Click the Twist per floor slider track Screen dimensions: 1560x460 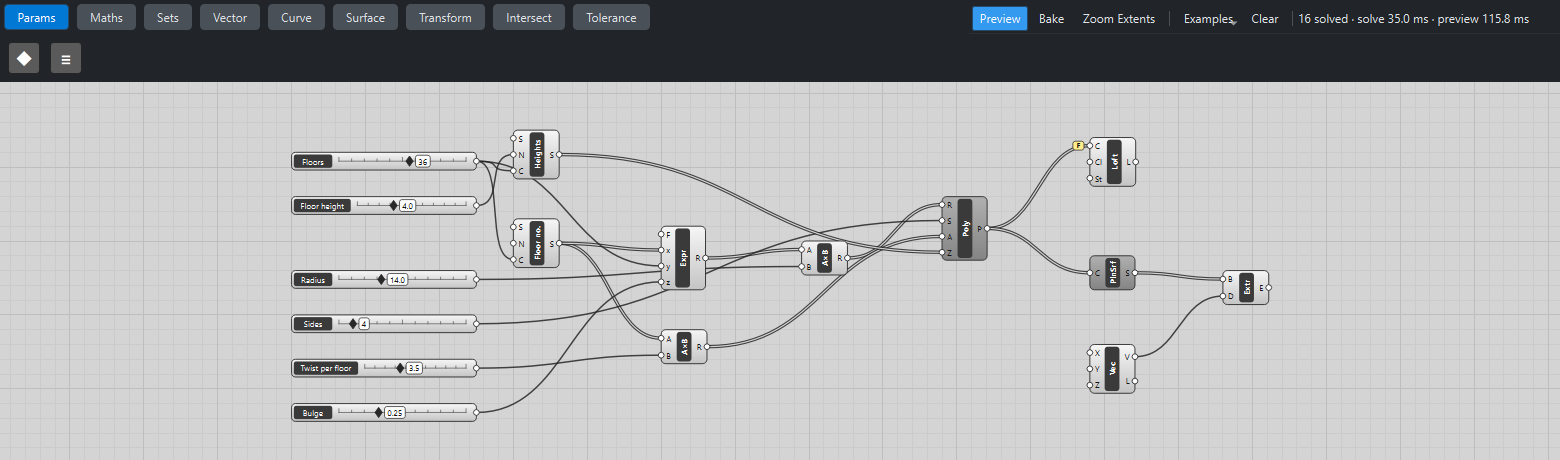[416, 367]
